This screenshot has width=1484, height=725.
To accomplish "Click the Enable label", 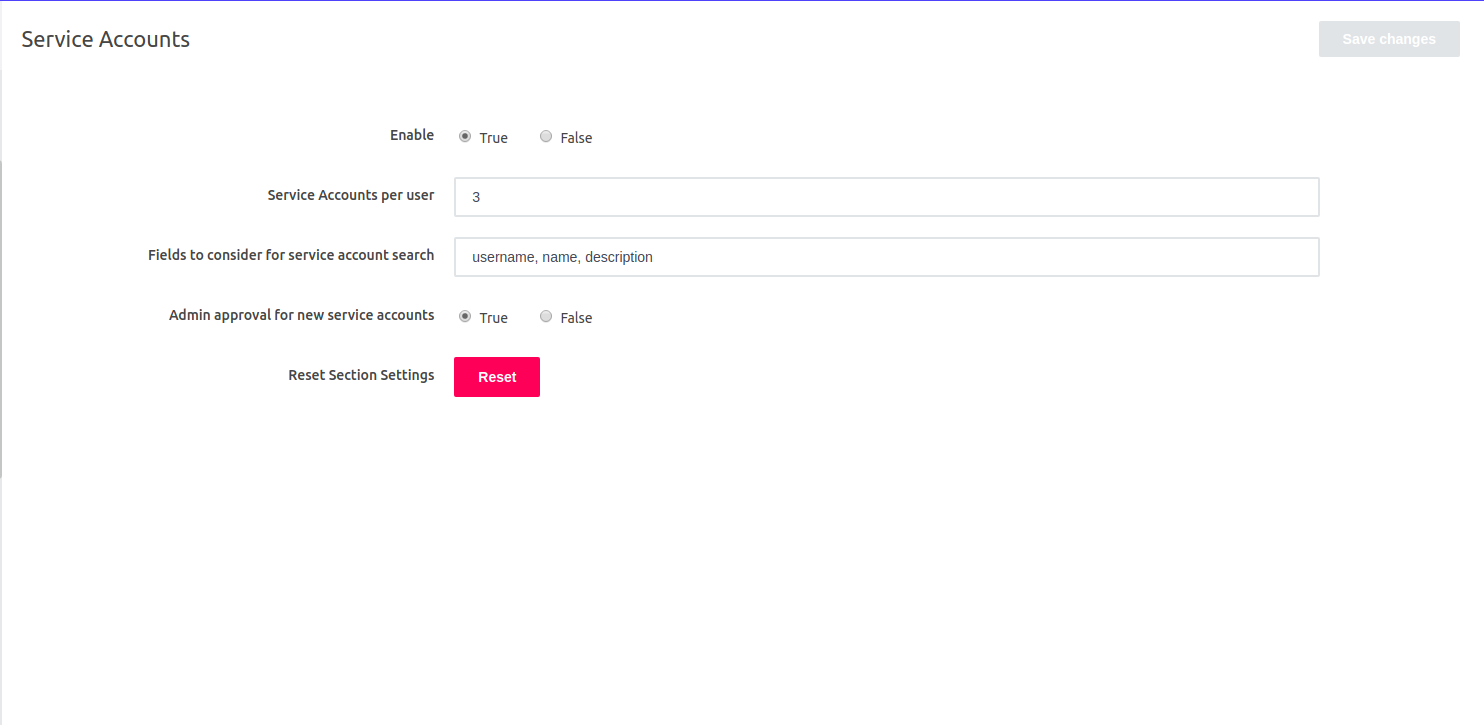I will (411, 135).
